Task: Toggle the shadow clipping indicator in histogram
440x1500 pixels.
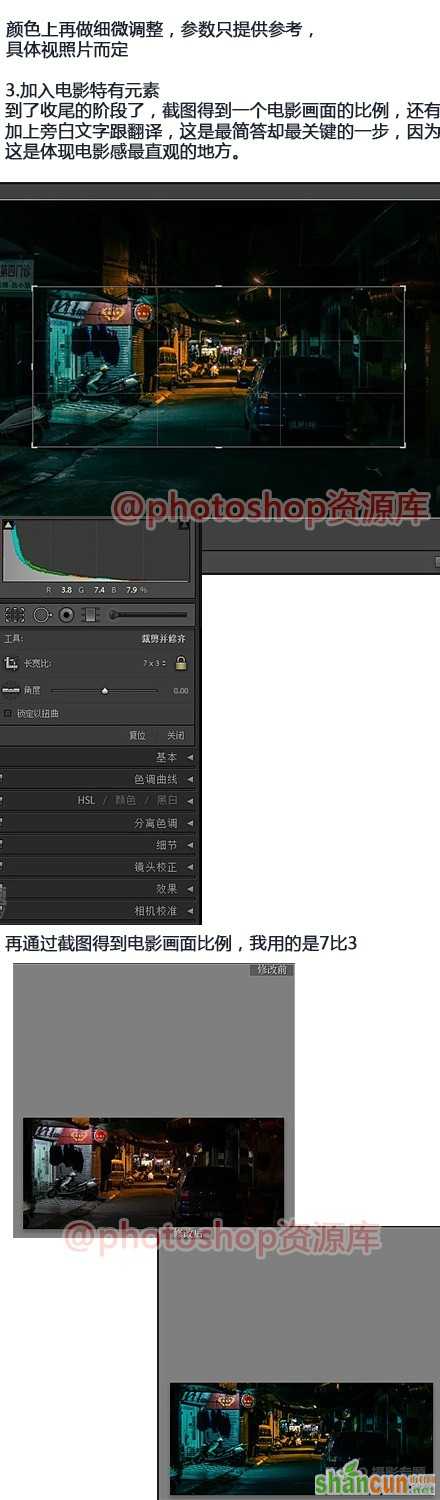Action: click(8, 524)
